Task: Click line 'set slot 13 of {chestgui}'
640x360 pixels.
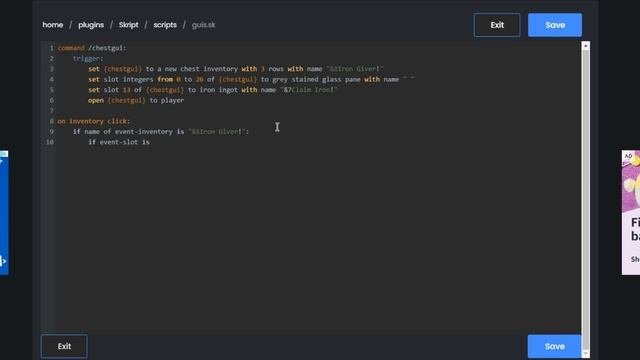Action: tap(212, 90)
